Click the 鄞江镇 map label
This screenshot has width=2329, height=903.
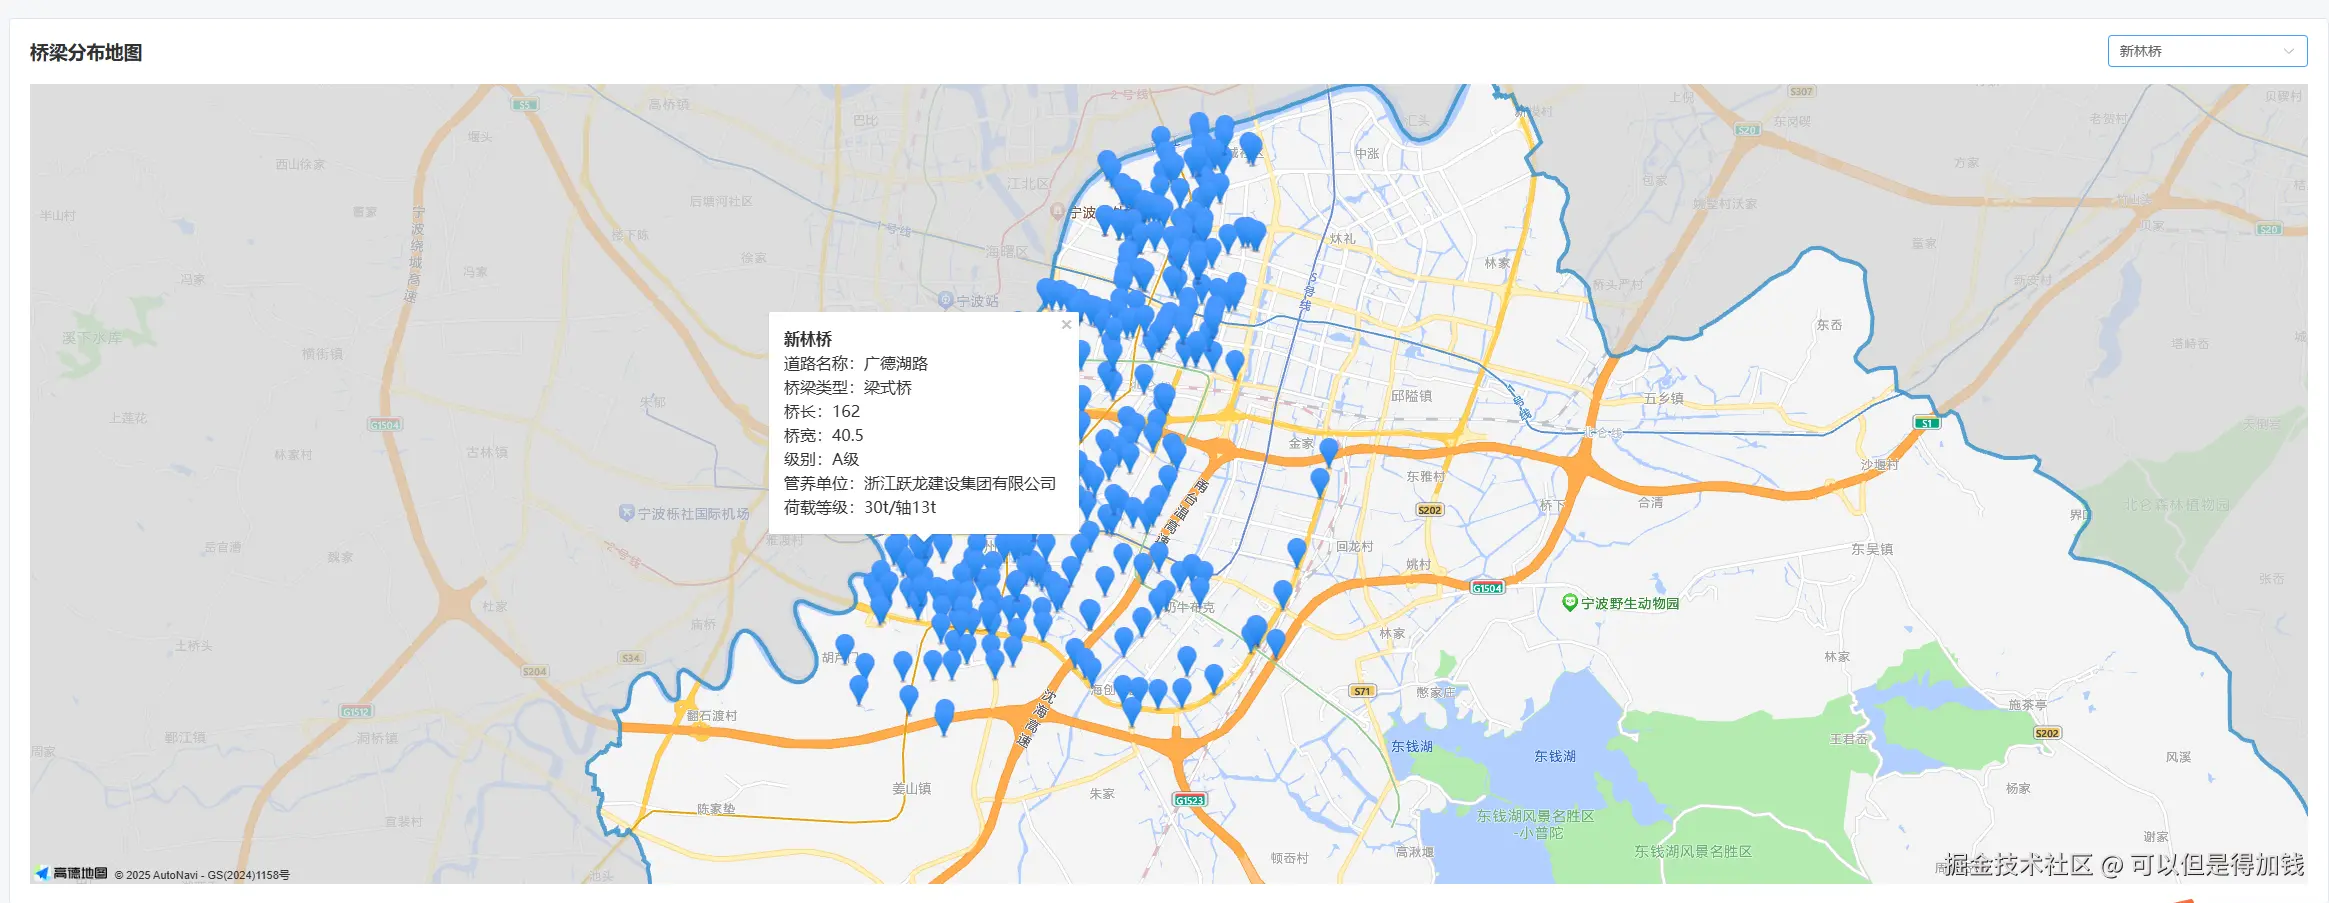[x=185, y=737]
